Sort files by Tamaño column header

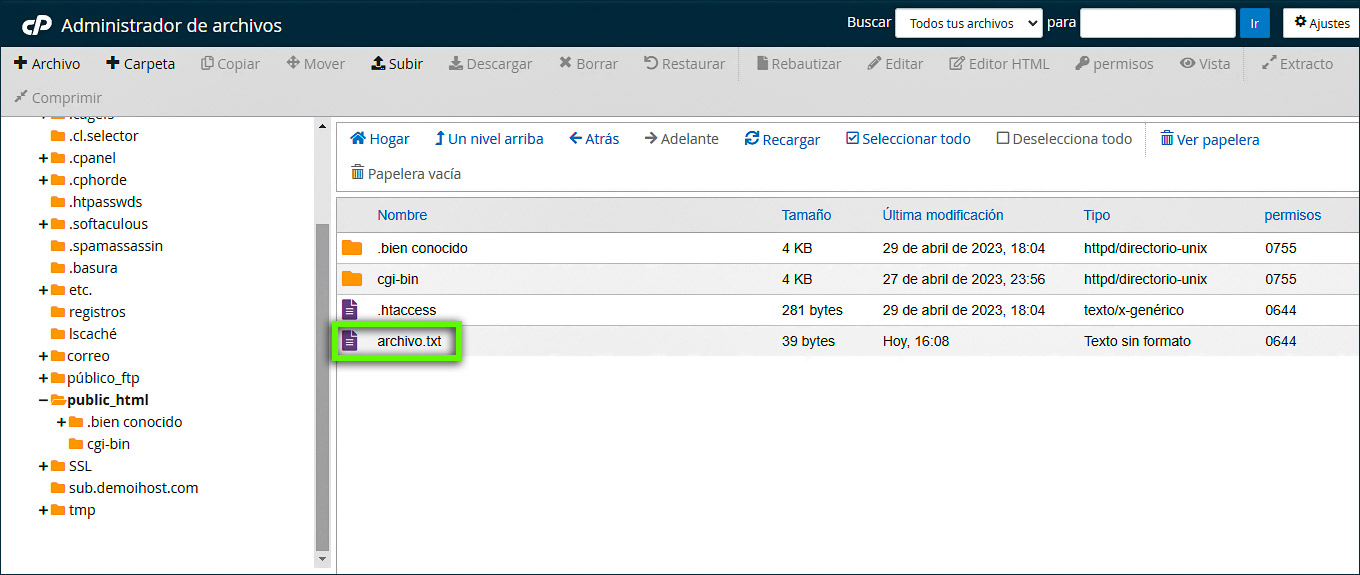click(806, 215)
